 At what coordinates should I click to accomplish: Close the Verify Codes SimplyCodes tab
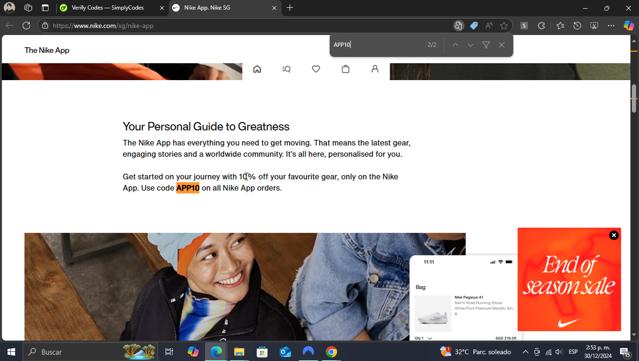click(x=162, y=8)
